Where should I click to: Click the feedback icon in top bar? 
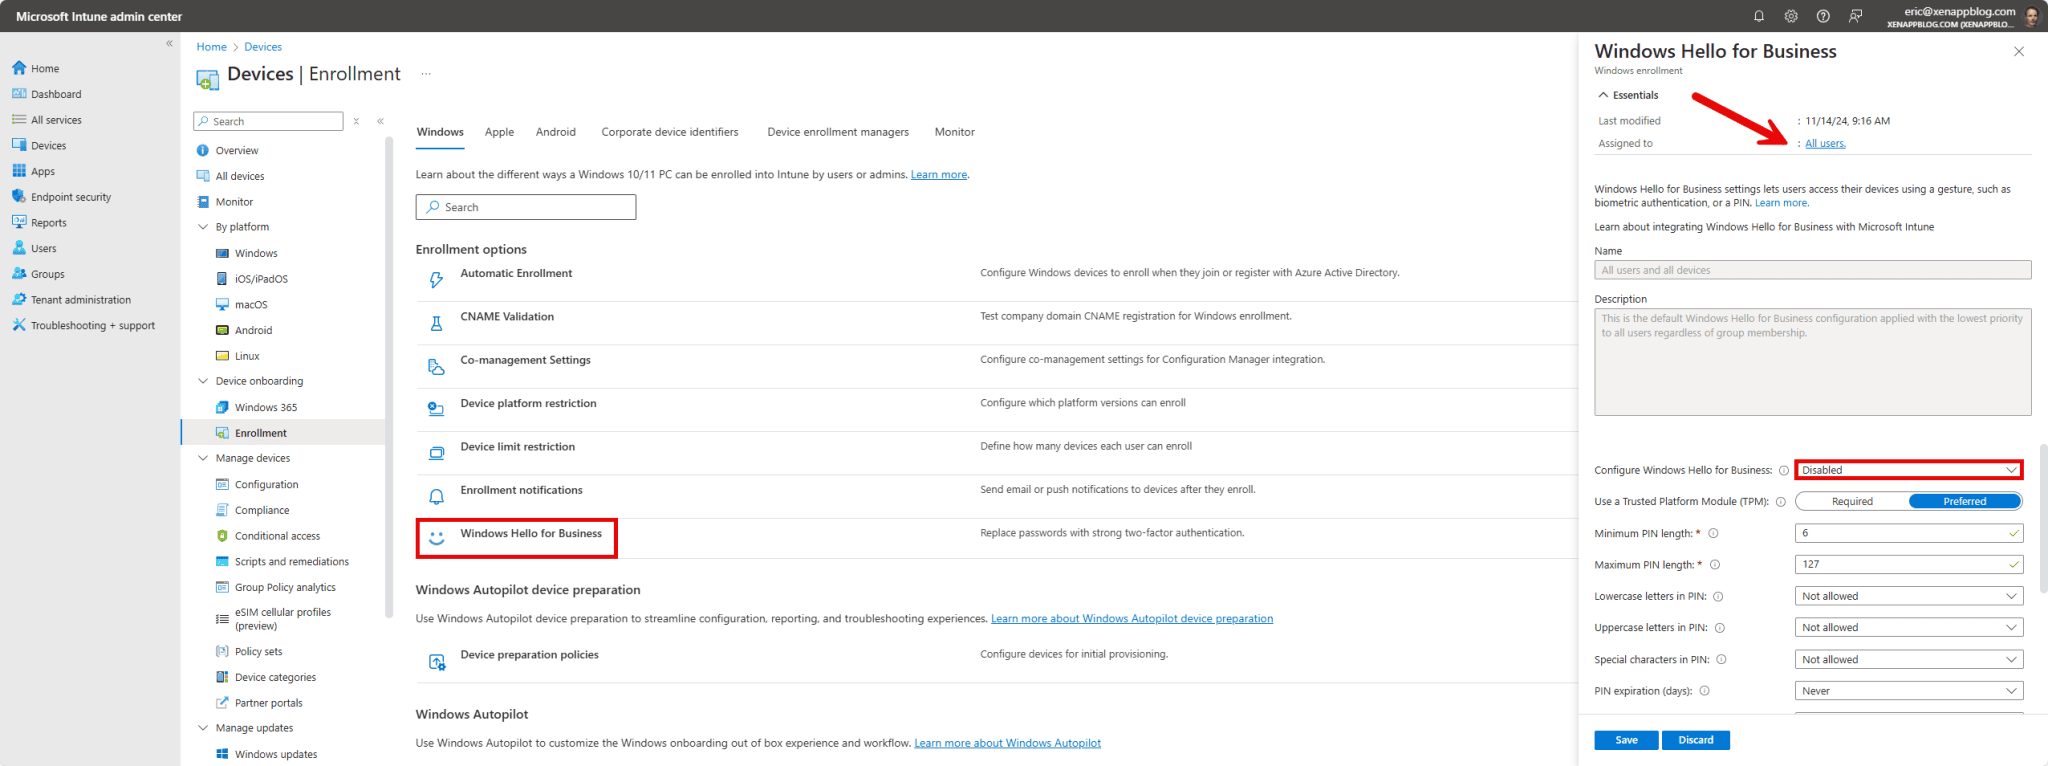coord(1855,16)
